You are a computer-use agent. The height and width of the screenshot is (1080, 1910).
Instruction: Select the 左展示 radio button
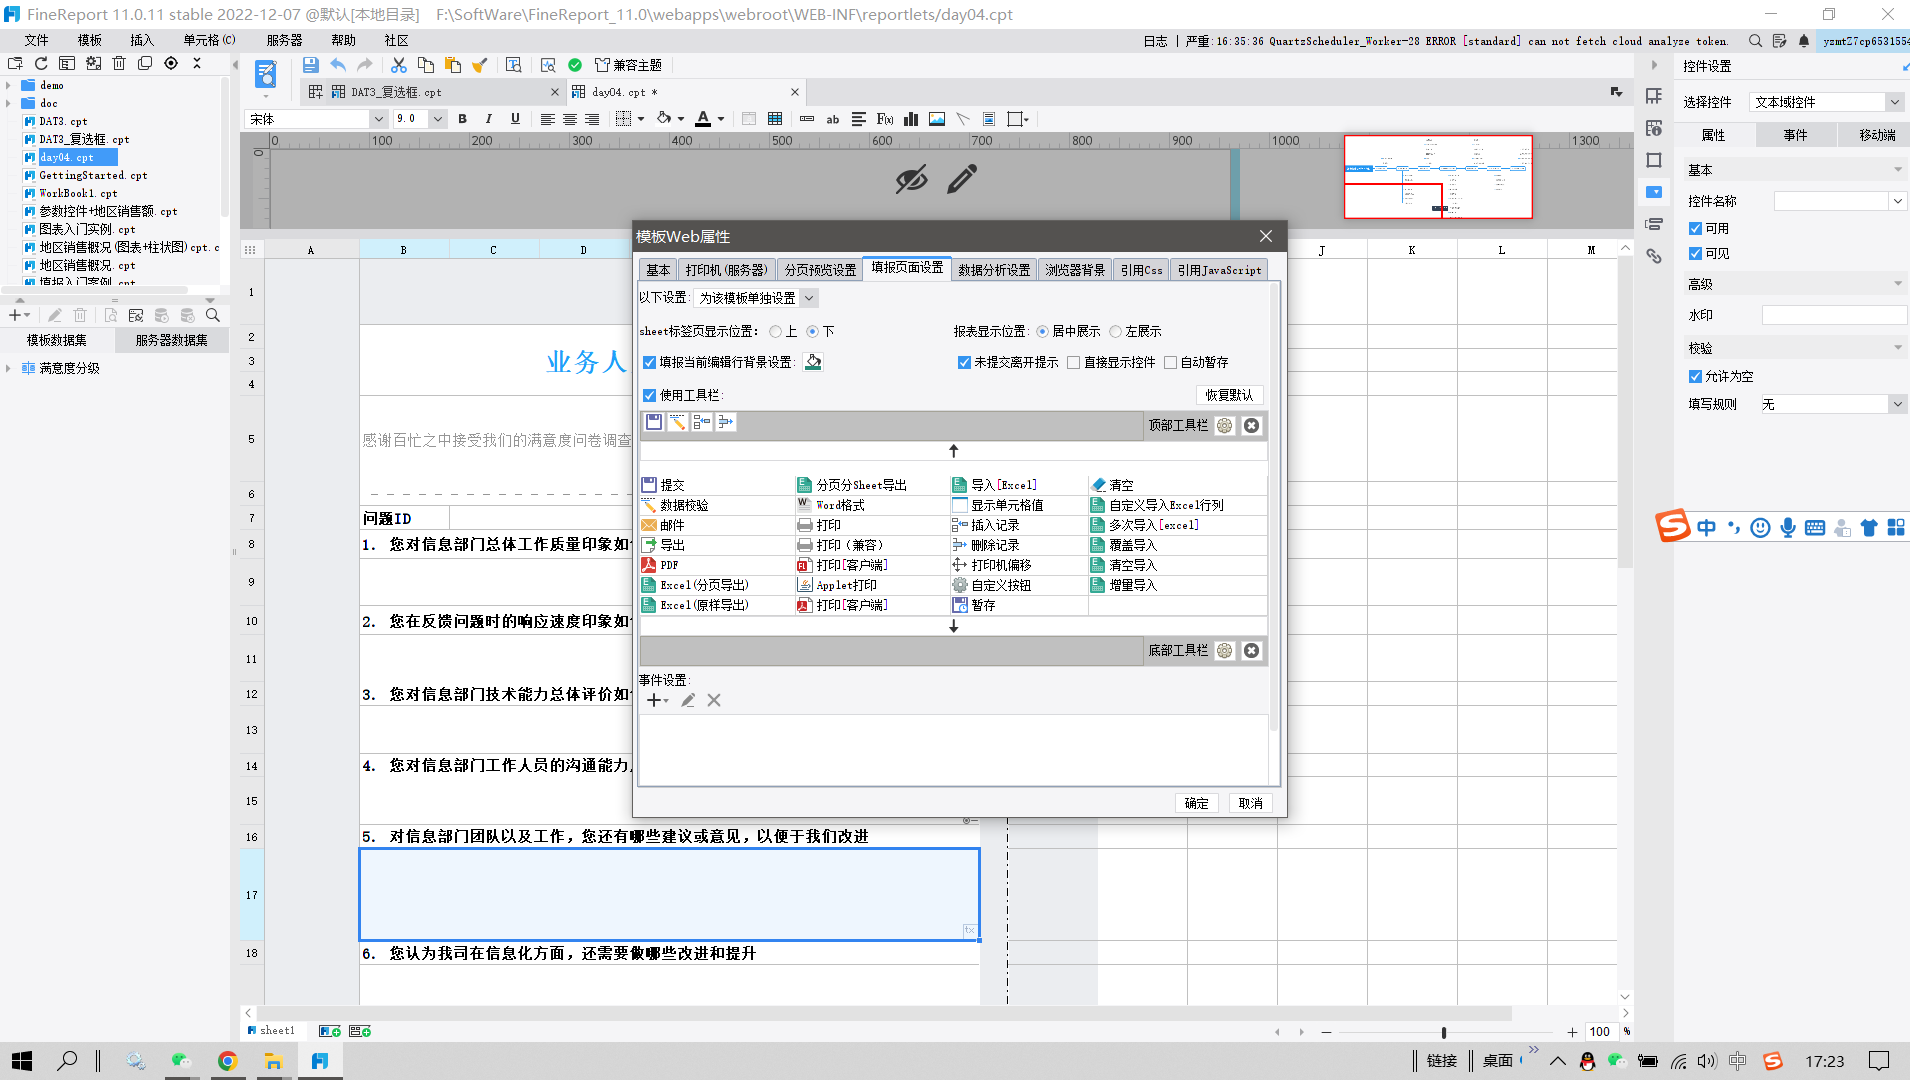1116,331
